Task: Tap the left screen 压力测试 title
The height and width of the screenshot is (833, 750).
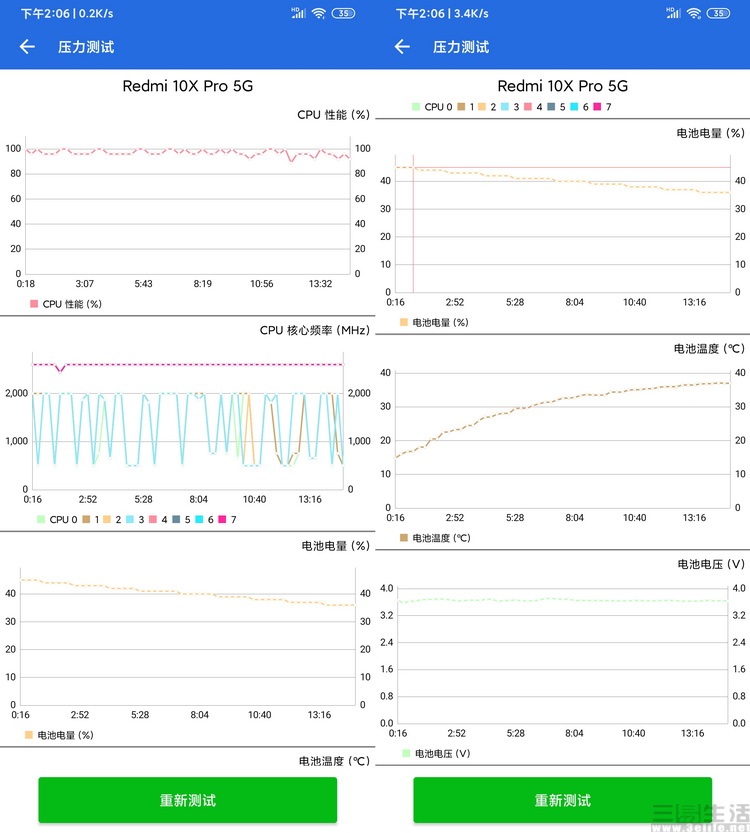Action: (x=86, y=47)
